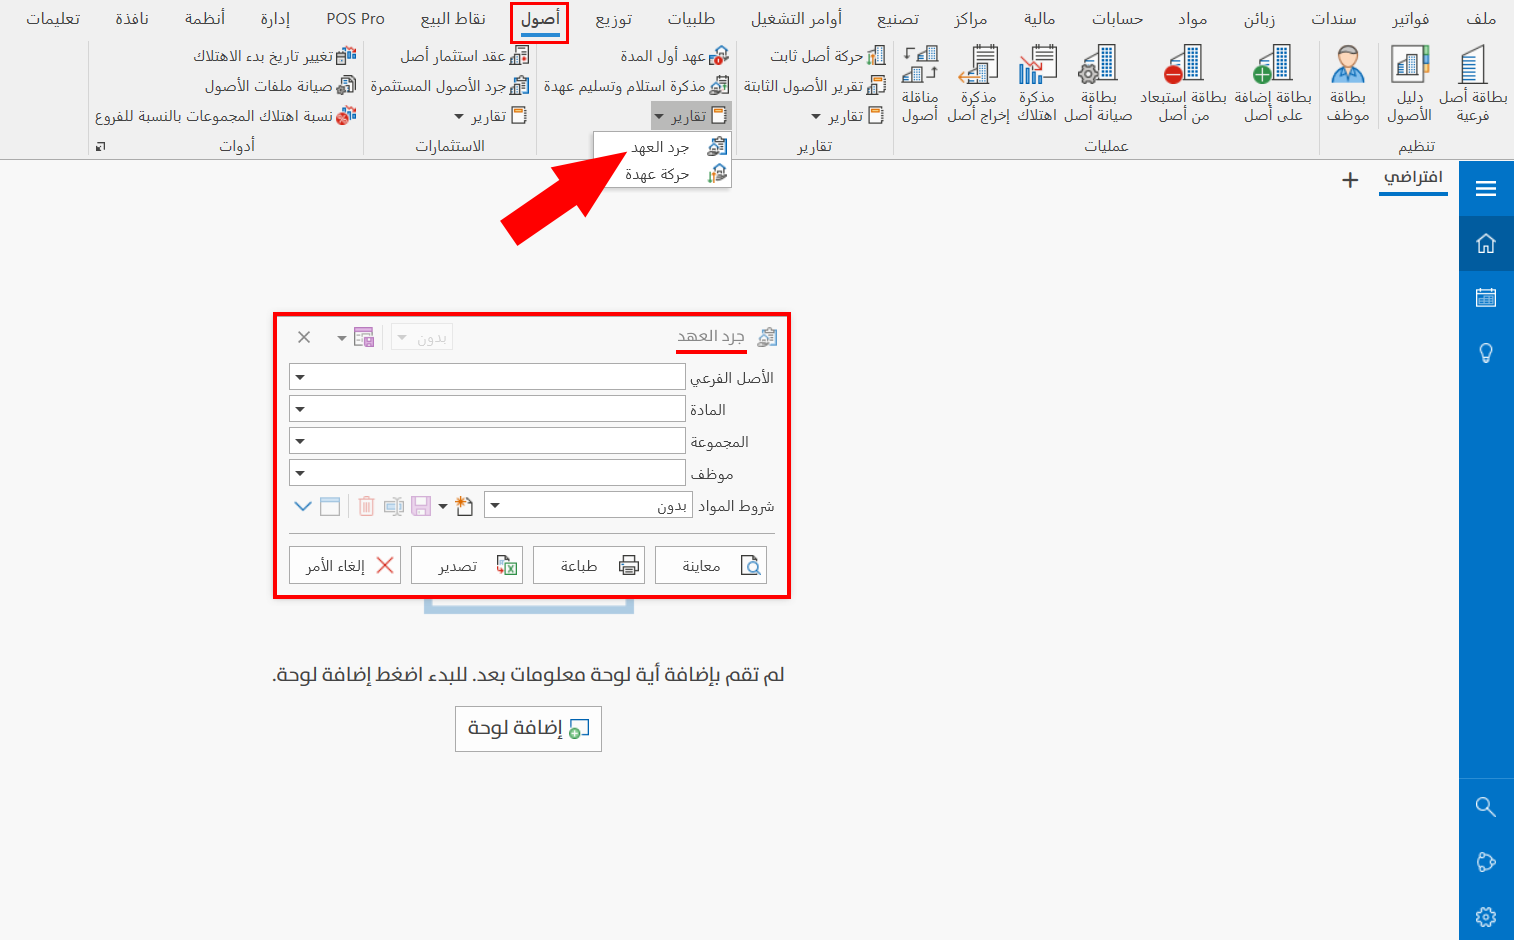Toggle highlighted تقارير dropdown under عهدة items
Image resolution: width=1514 pixels, height=940 pixels.
pyautogui.click(x=691, y=116)
